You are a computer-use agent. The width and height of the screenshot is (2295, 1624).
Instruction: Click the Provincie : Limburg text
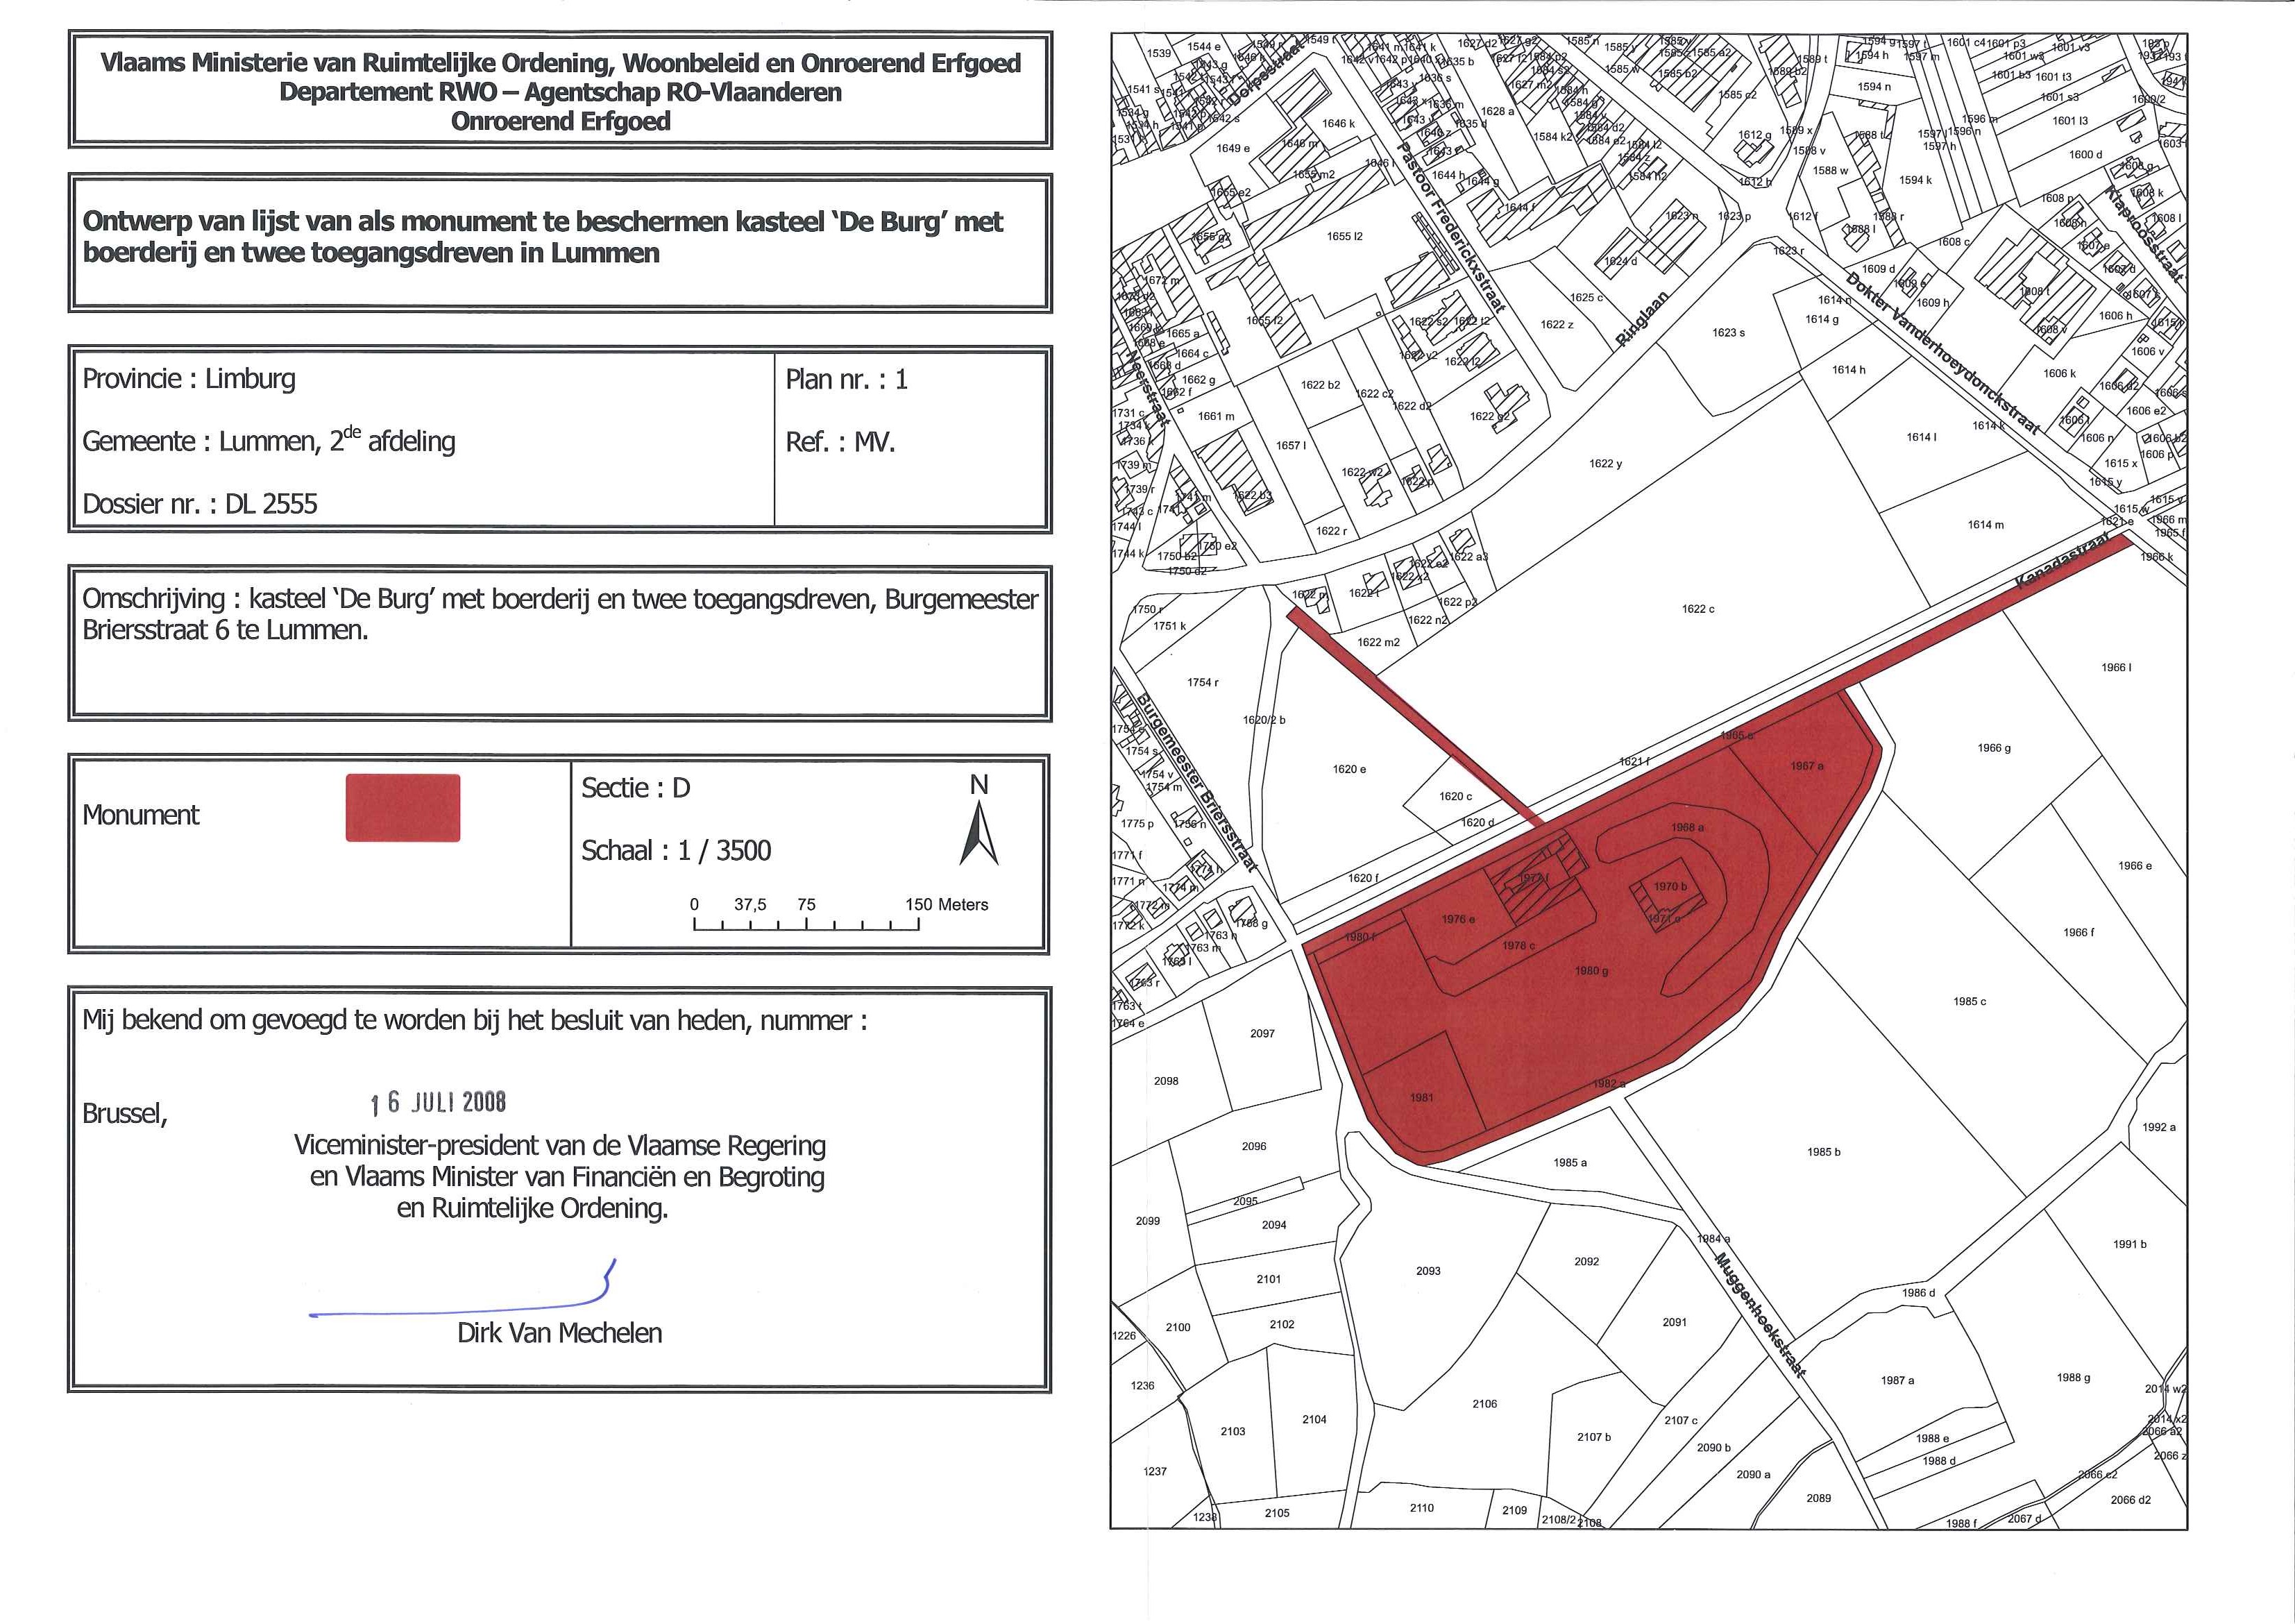(189, 379)
